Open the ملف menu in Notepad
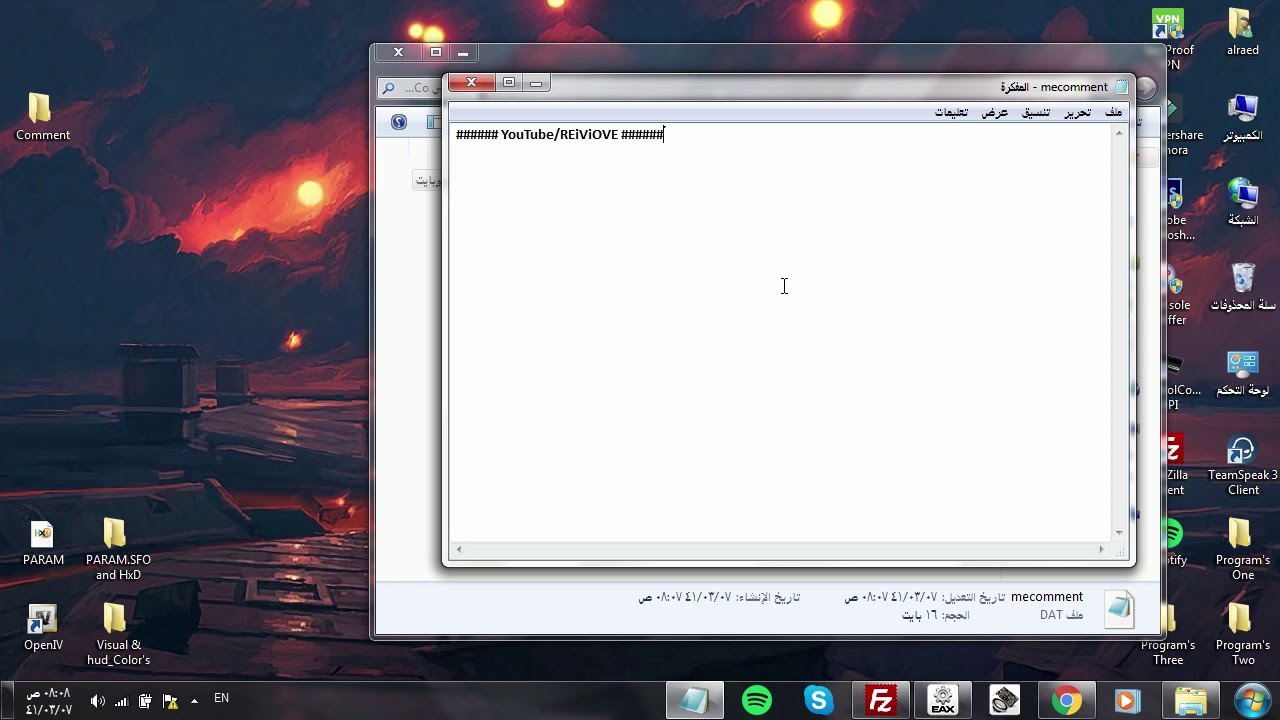 [1113, 112]
